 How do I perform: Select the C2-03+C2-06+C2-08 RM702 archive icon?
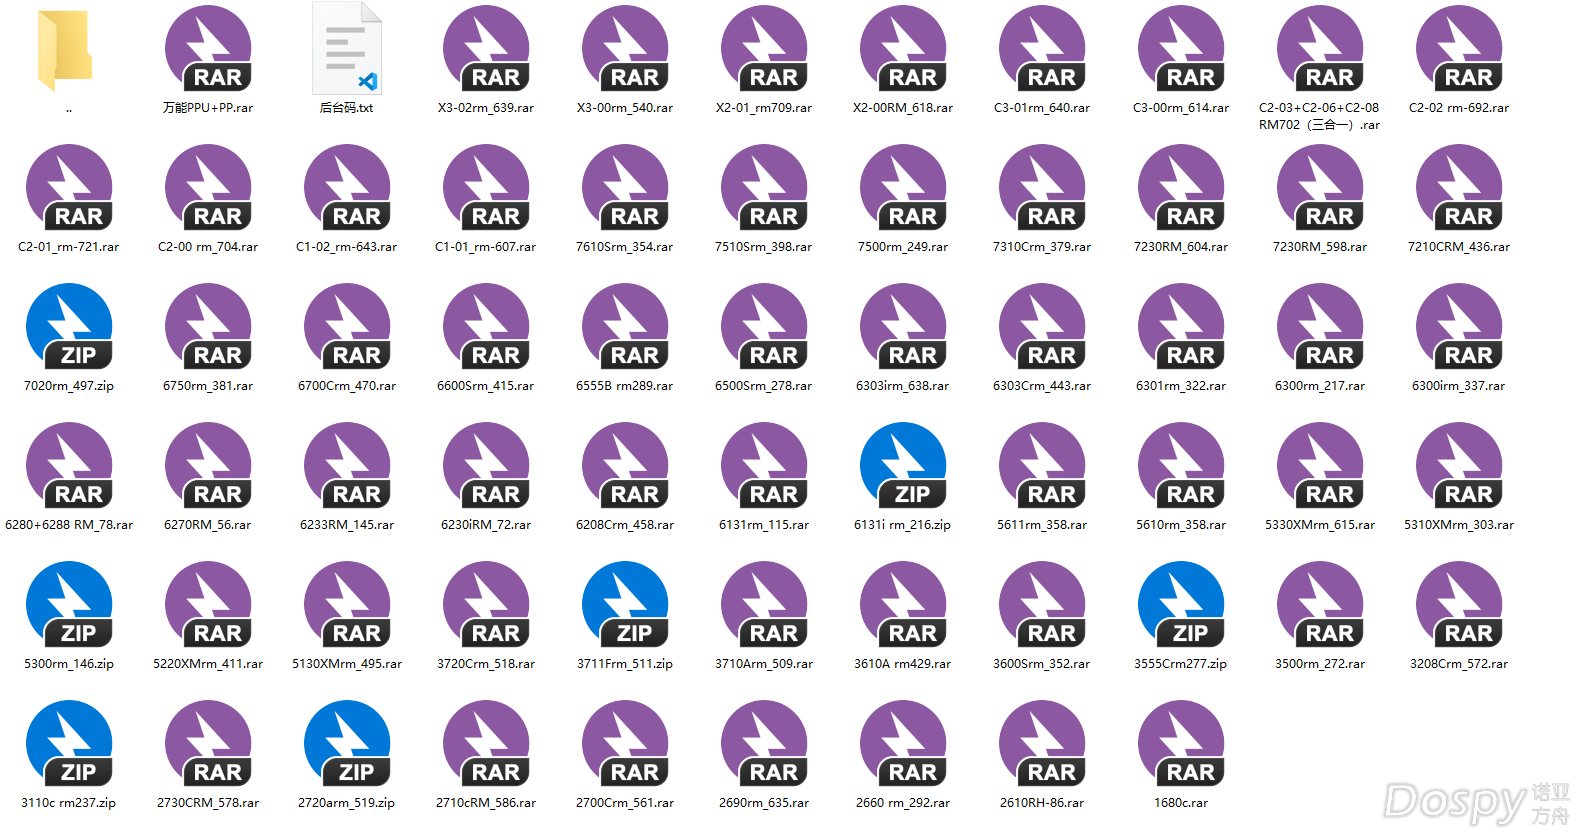[1320, 48]
